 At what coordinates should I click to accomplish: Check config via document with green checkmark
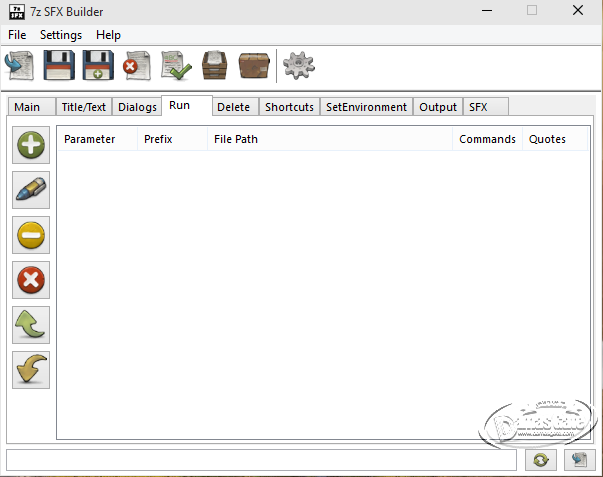click(176, 66)
